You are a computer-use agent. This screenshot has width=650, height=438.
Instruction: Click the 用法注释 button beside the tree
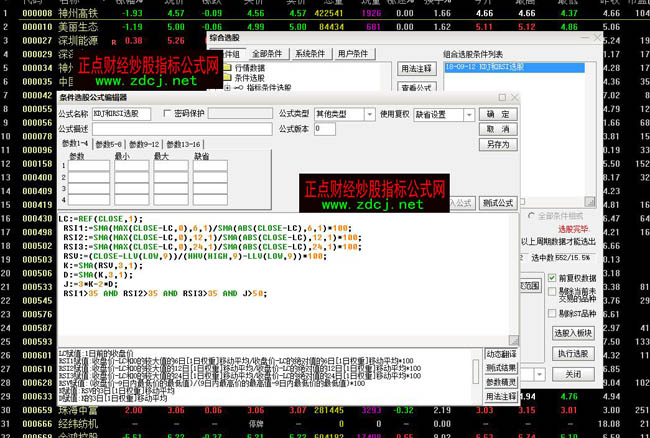(416, 69)
